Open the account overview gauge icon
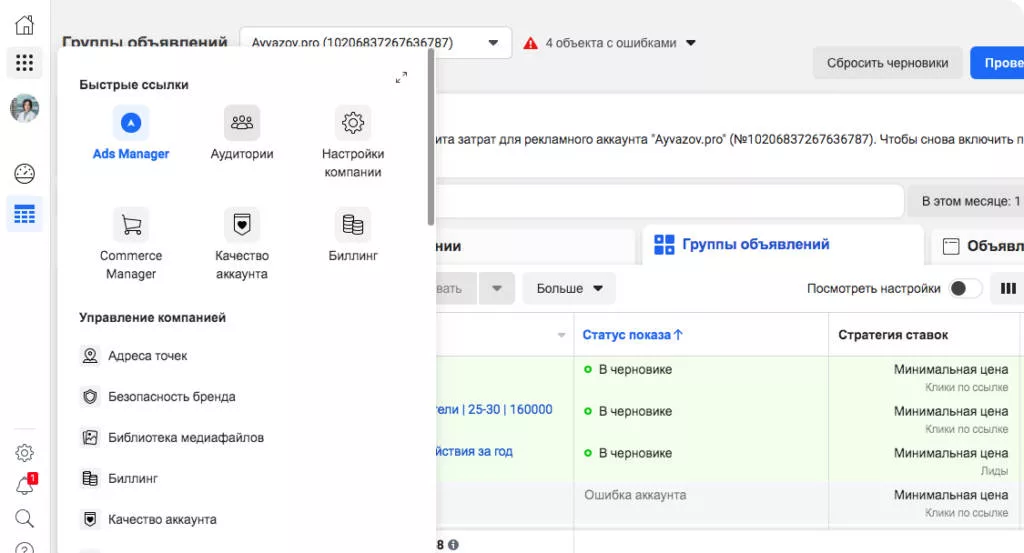This screenshot has height=553, width=1024. [24, 174]
